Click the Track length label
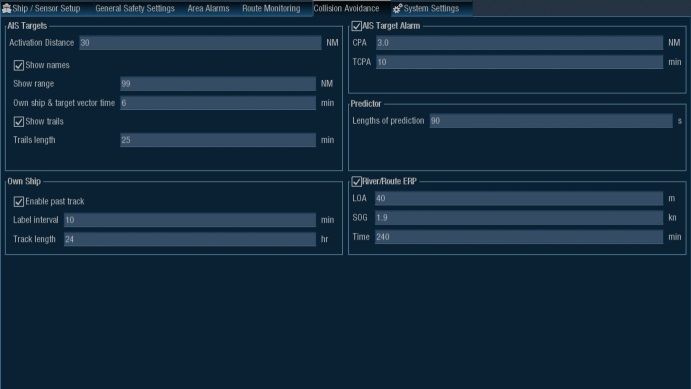Screen dimensions: 691x389 tap(34, 239)
